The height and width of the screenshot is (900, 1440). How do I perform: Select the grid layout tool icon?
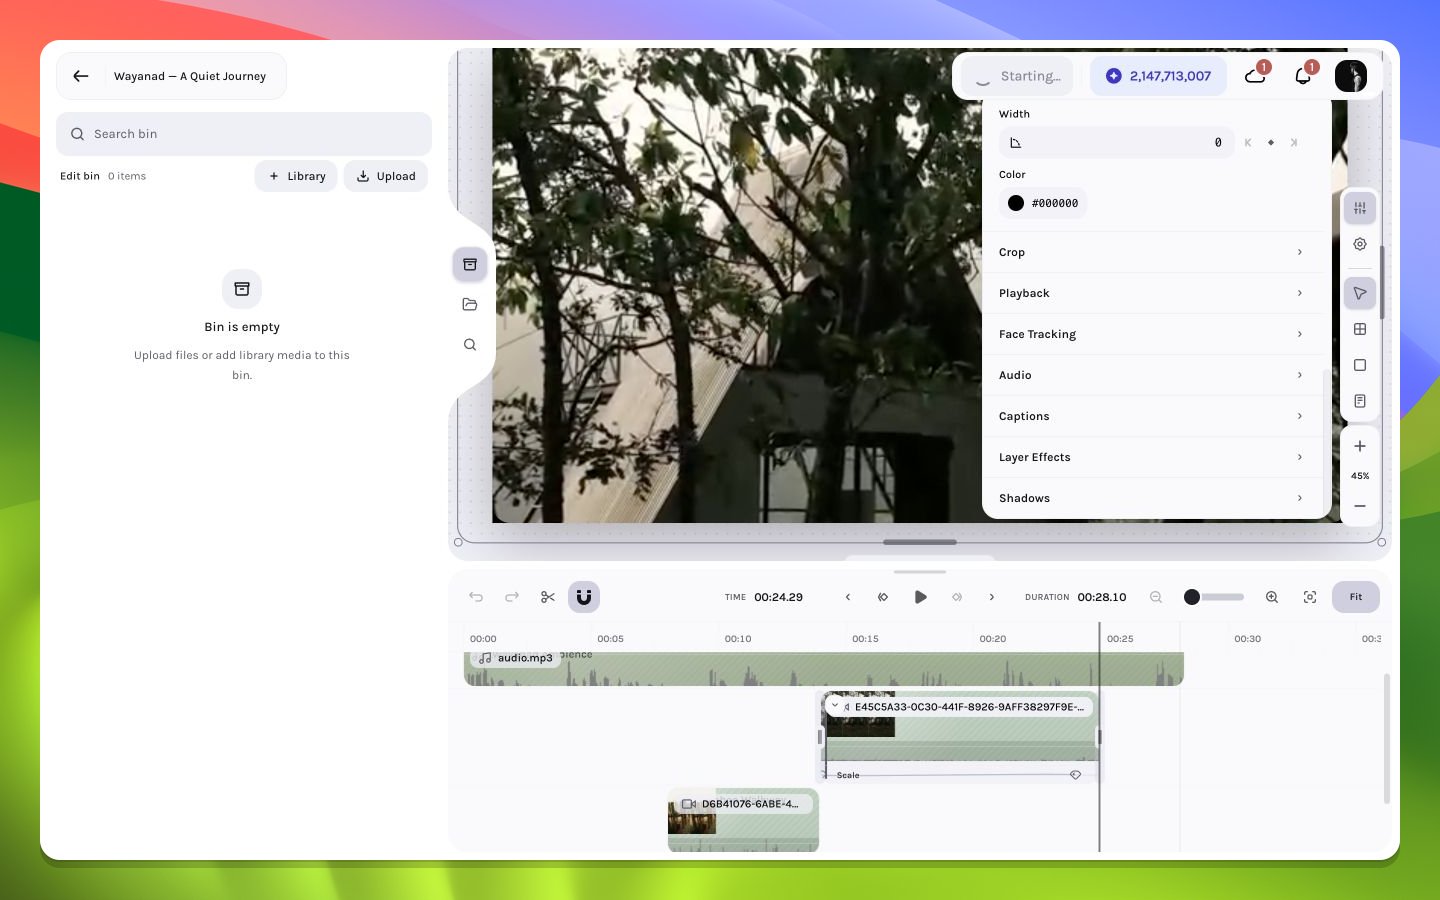coord(1360,329)
